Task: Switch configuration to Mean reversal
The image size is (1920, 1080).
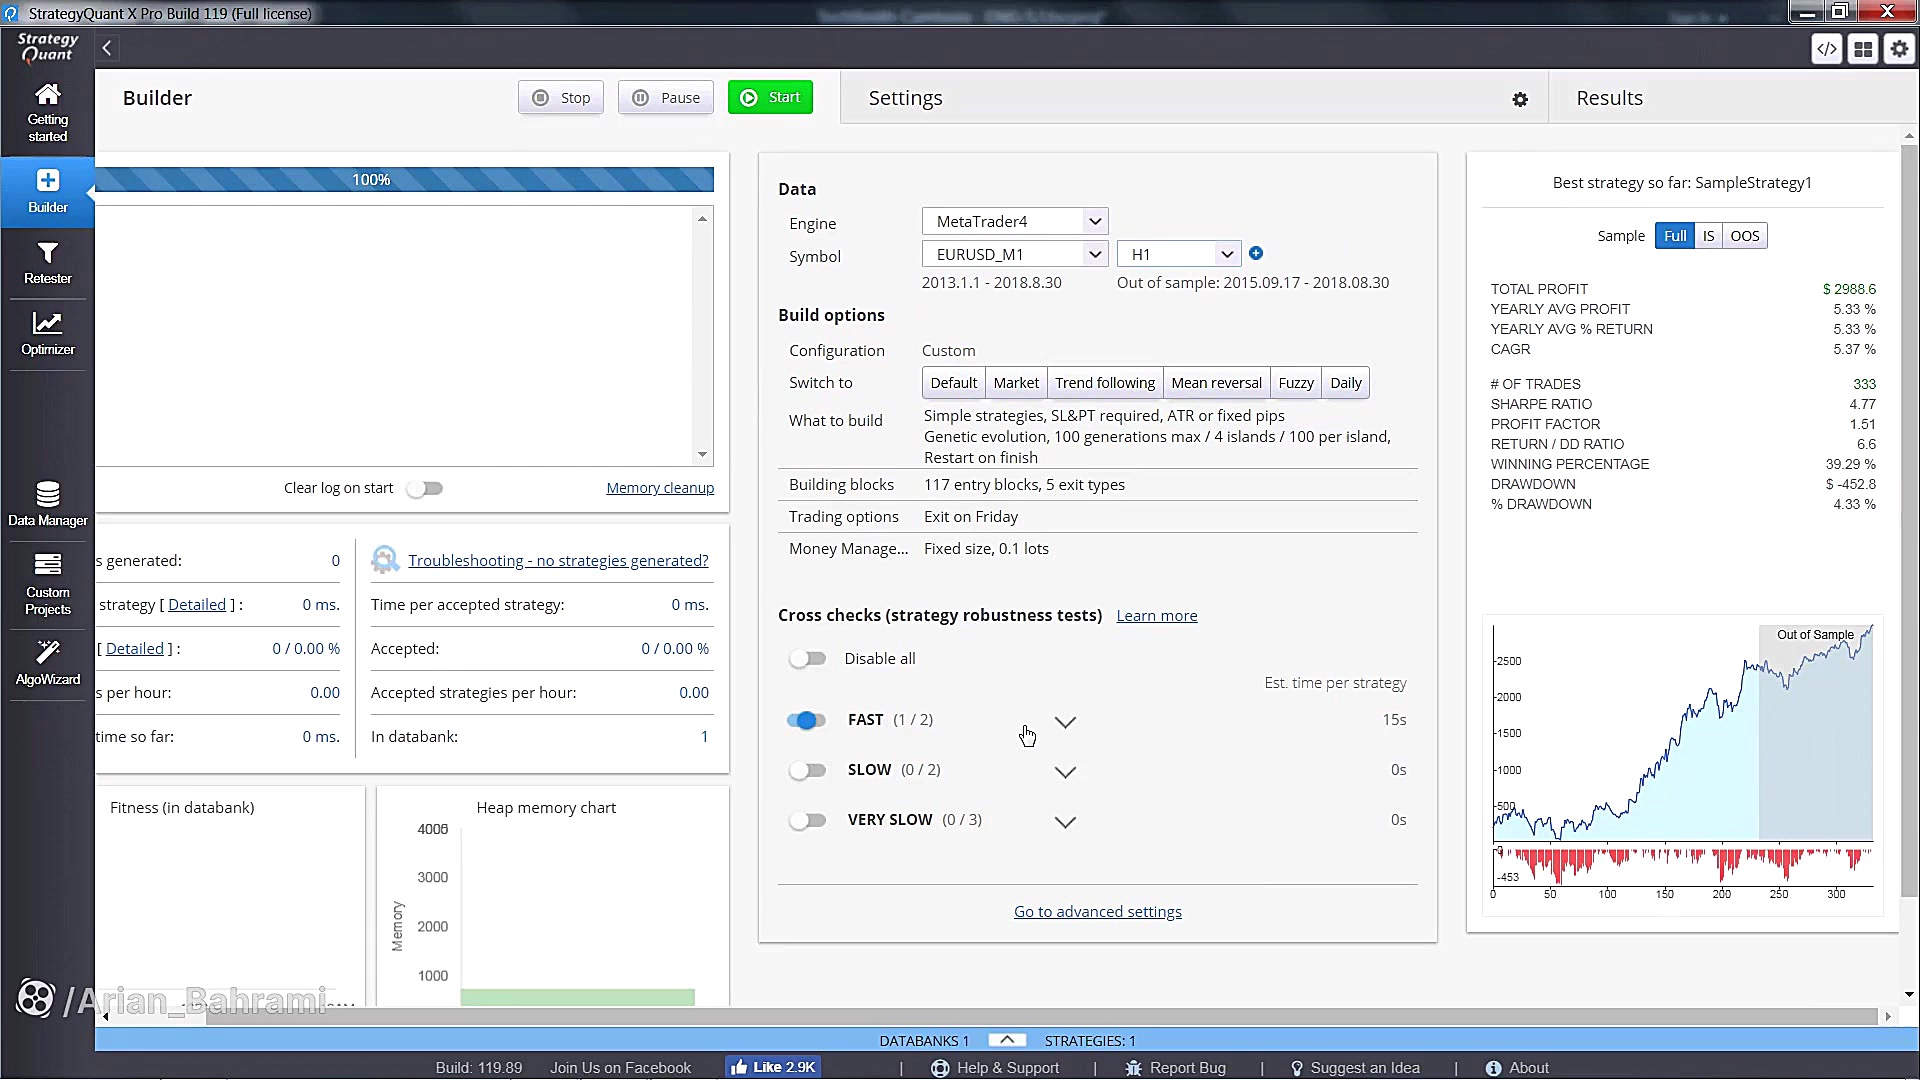Action: (x=1216, y=382)
